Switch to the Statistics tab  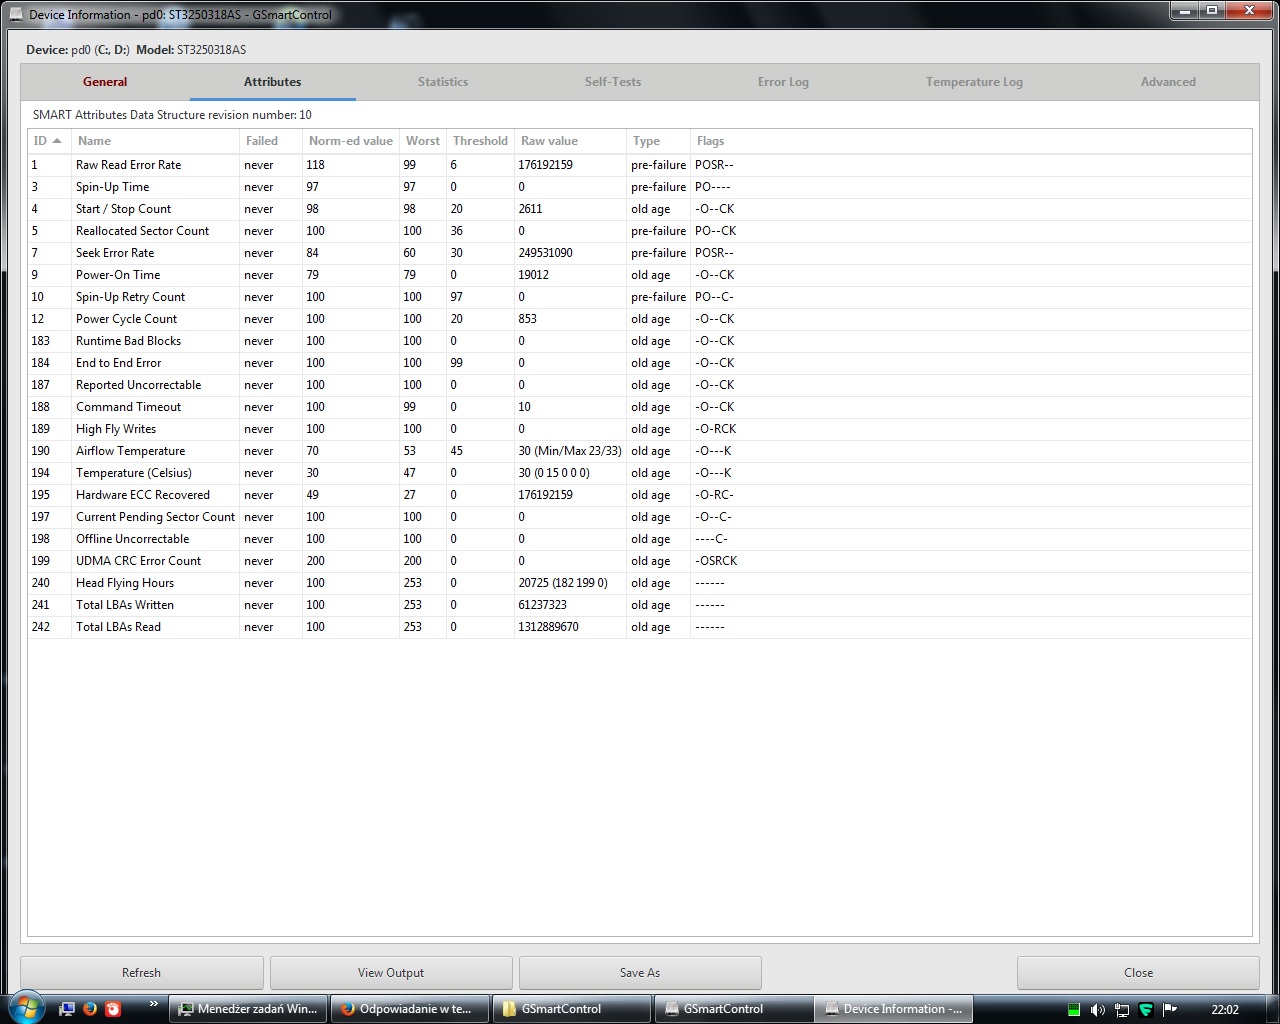point(443,82)
